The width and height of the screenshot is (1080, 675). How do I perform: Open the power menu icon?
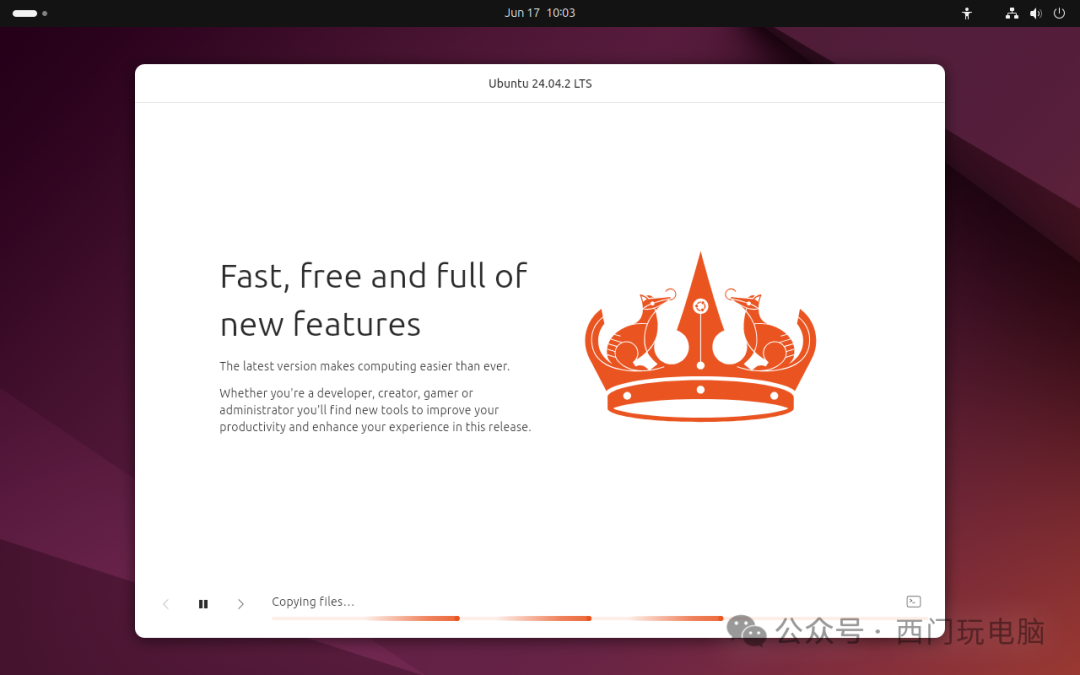1059,13
